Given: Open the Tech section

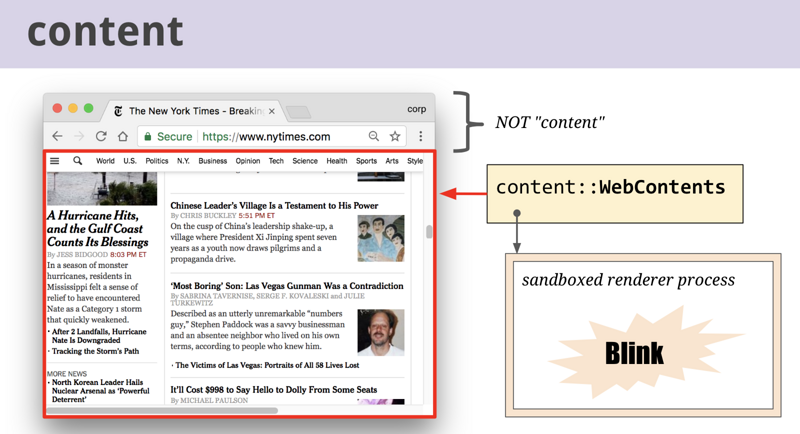Looking at the screenshot, I should (276, 161).
